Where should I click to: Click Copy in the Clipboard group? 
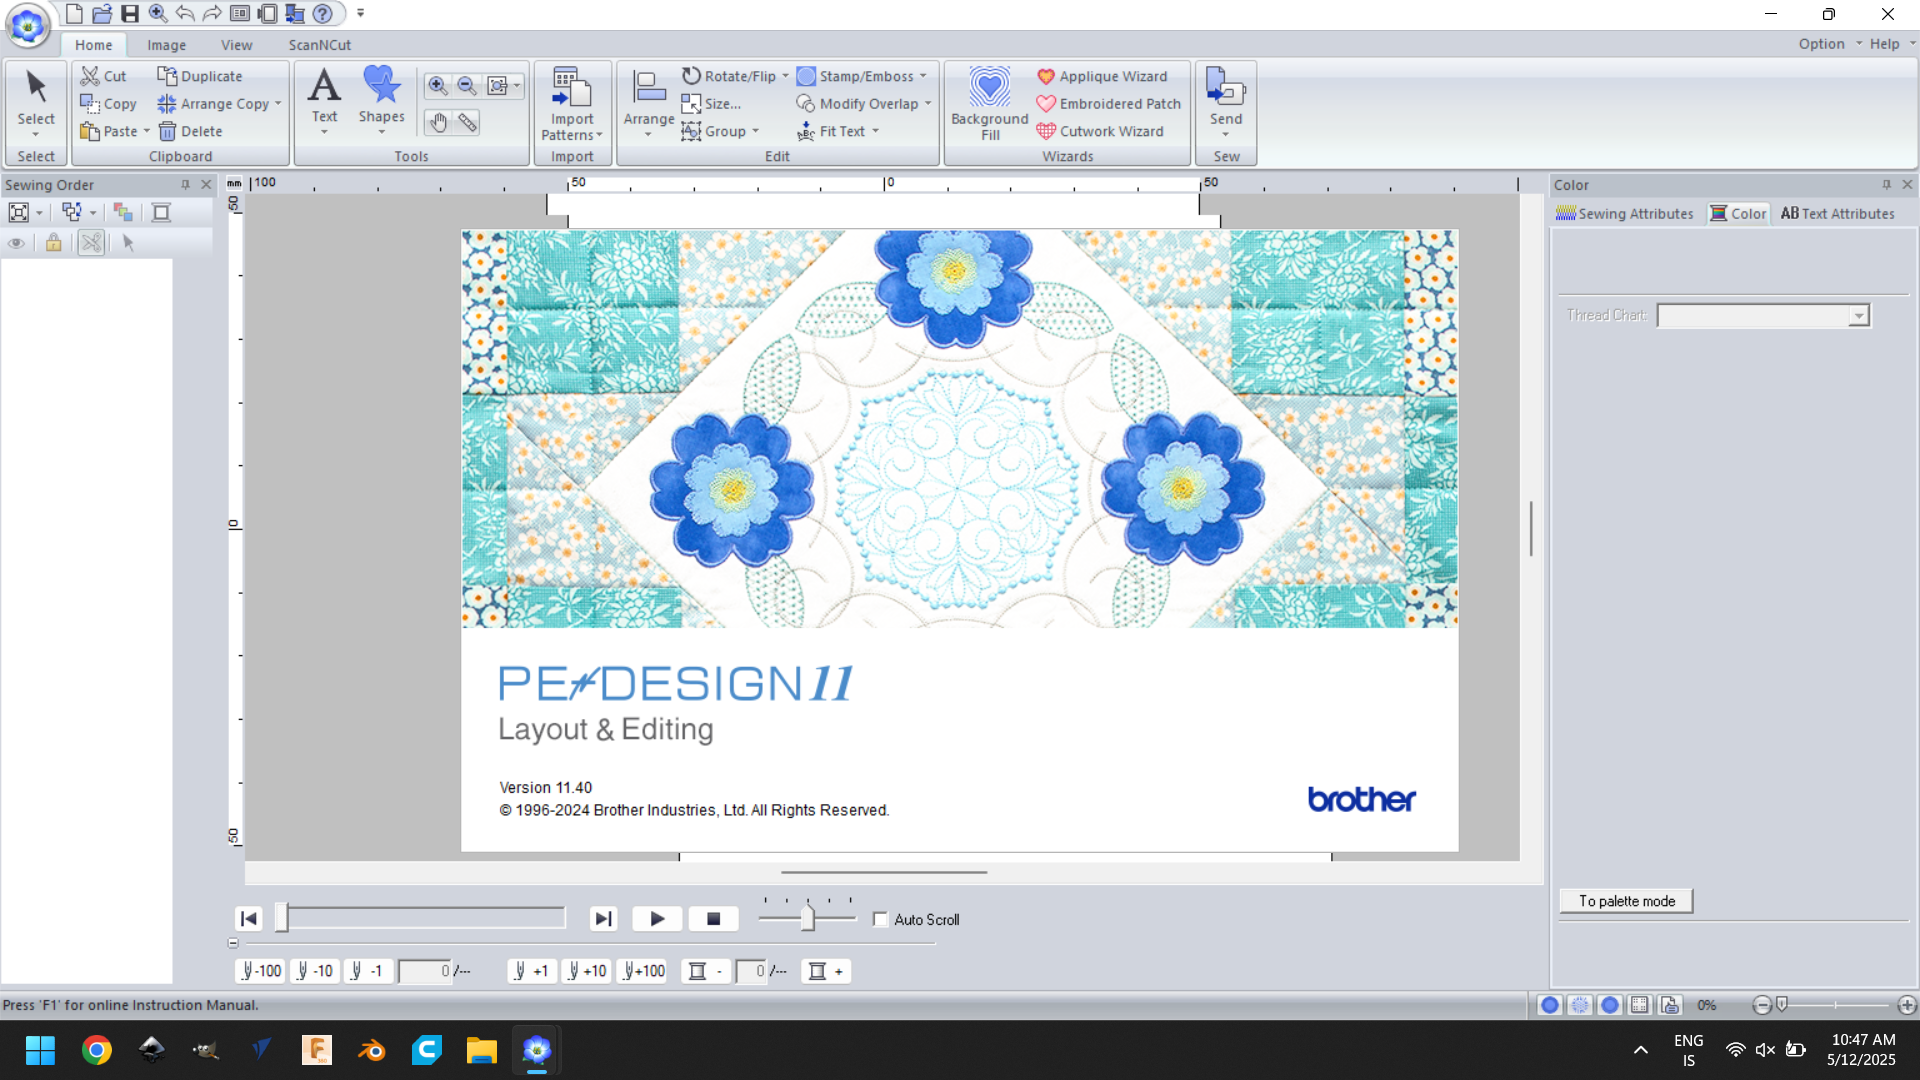point(108,104)
